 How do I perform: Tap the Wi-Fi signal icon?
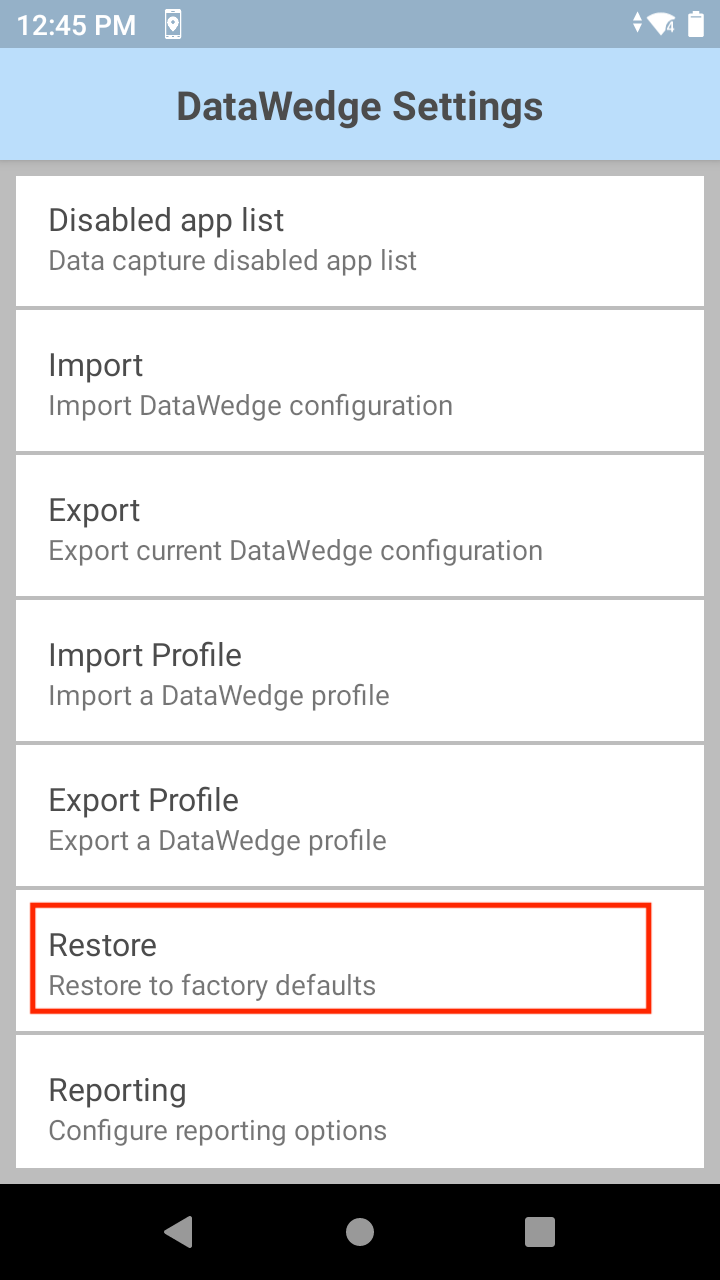pos(660,25)
